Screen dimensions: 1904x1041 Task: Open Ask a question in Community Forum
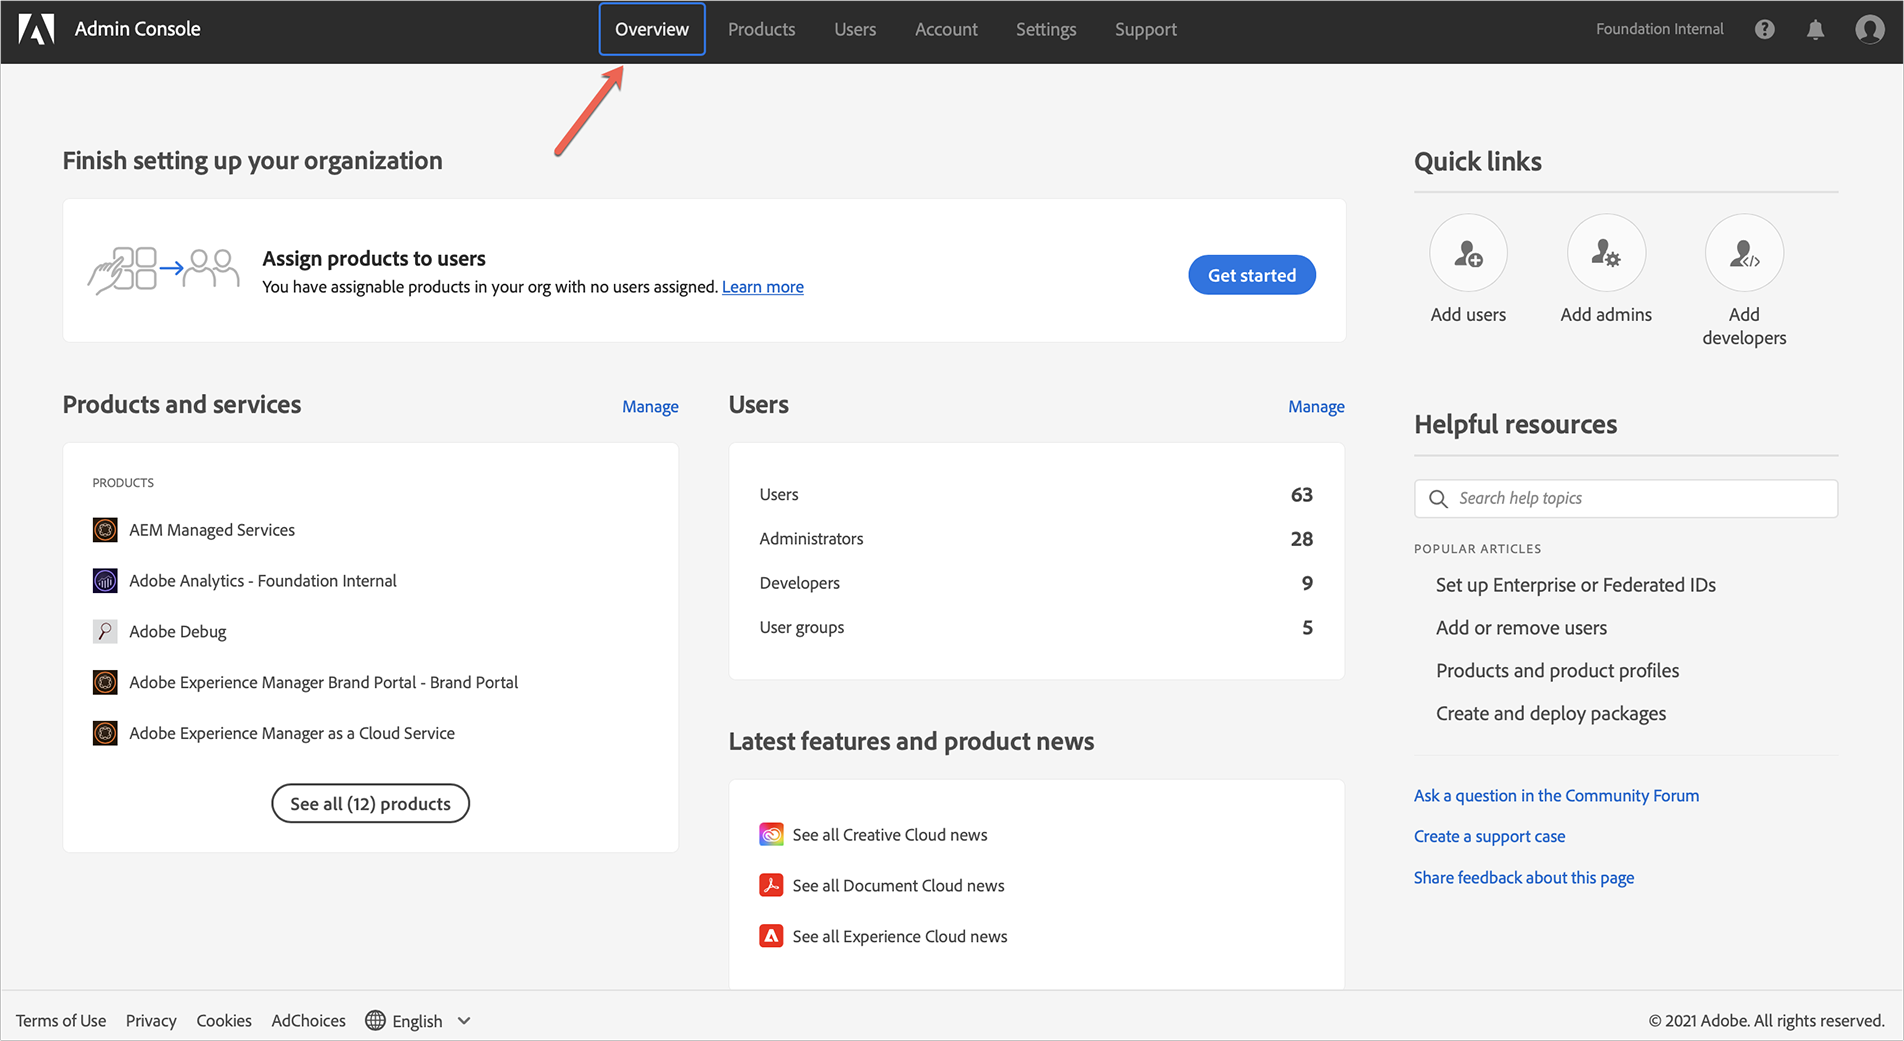(x=1556, y=795)
